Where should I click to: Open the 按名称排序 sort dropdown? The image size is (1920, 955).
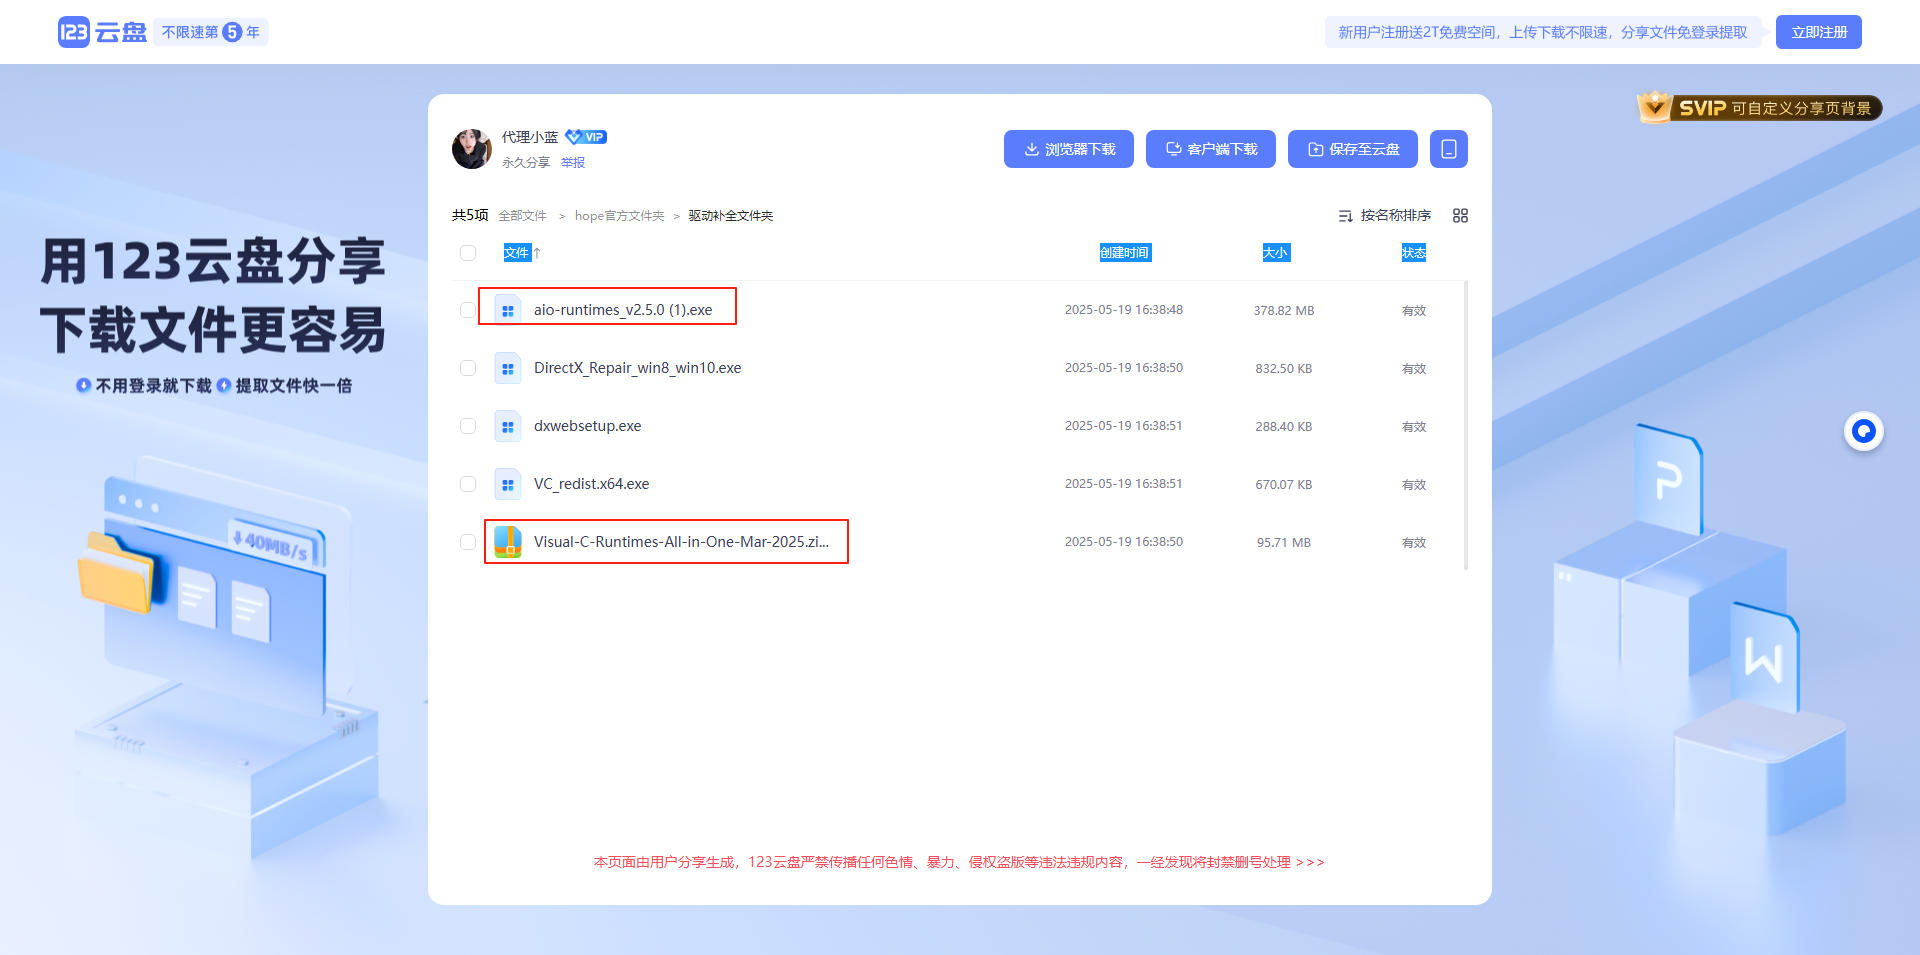pyautogui.click(x=1385, y=215)
